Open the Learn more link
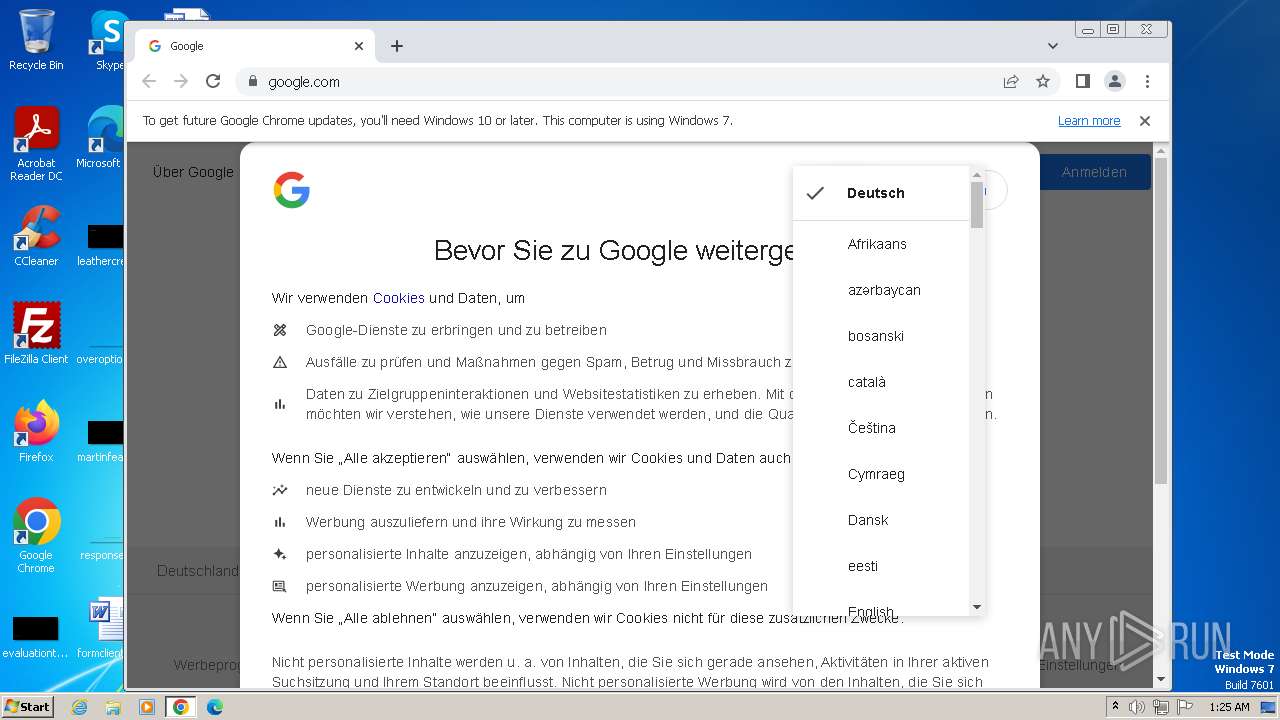This screenshot has width=1280, height=720. point(1089,120)
